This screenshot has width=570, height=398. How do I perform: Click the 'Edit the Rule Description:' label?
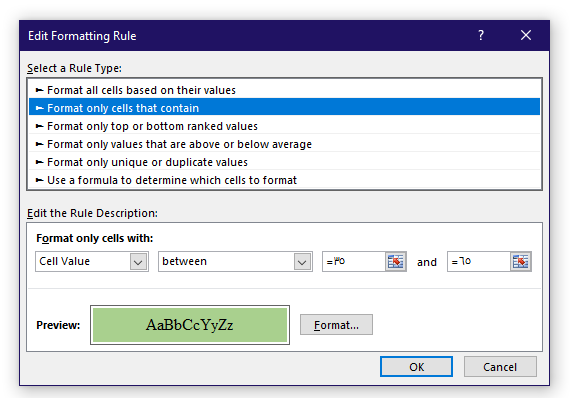(x=92, y=213)
